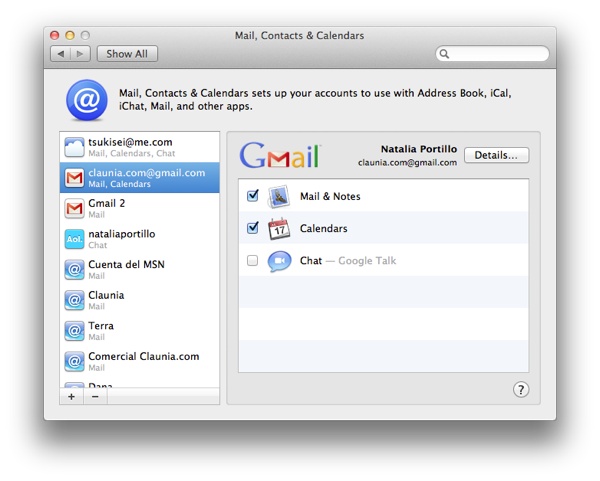Open help with the question mark button
Image resolution: width=600 pixels, height=481 pixels.
click(521, 390)
